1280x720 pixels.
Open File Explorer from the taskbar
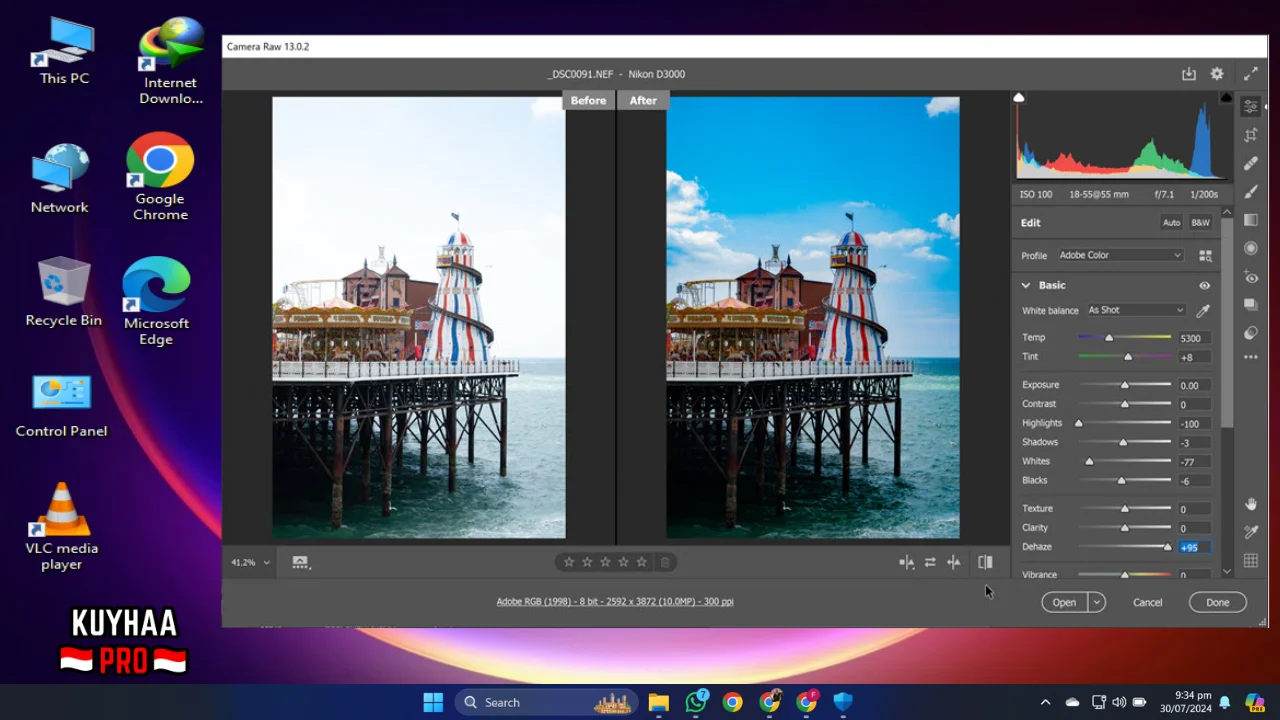658,702
